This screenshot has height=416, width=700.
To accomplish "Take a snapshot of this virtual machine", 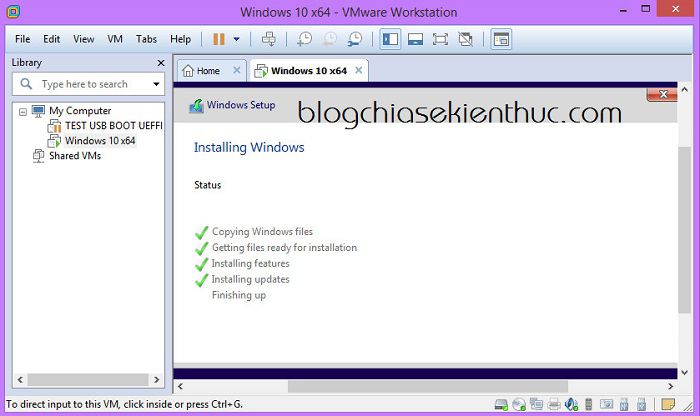I will click(x=304, y=39).
